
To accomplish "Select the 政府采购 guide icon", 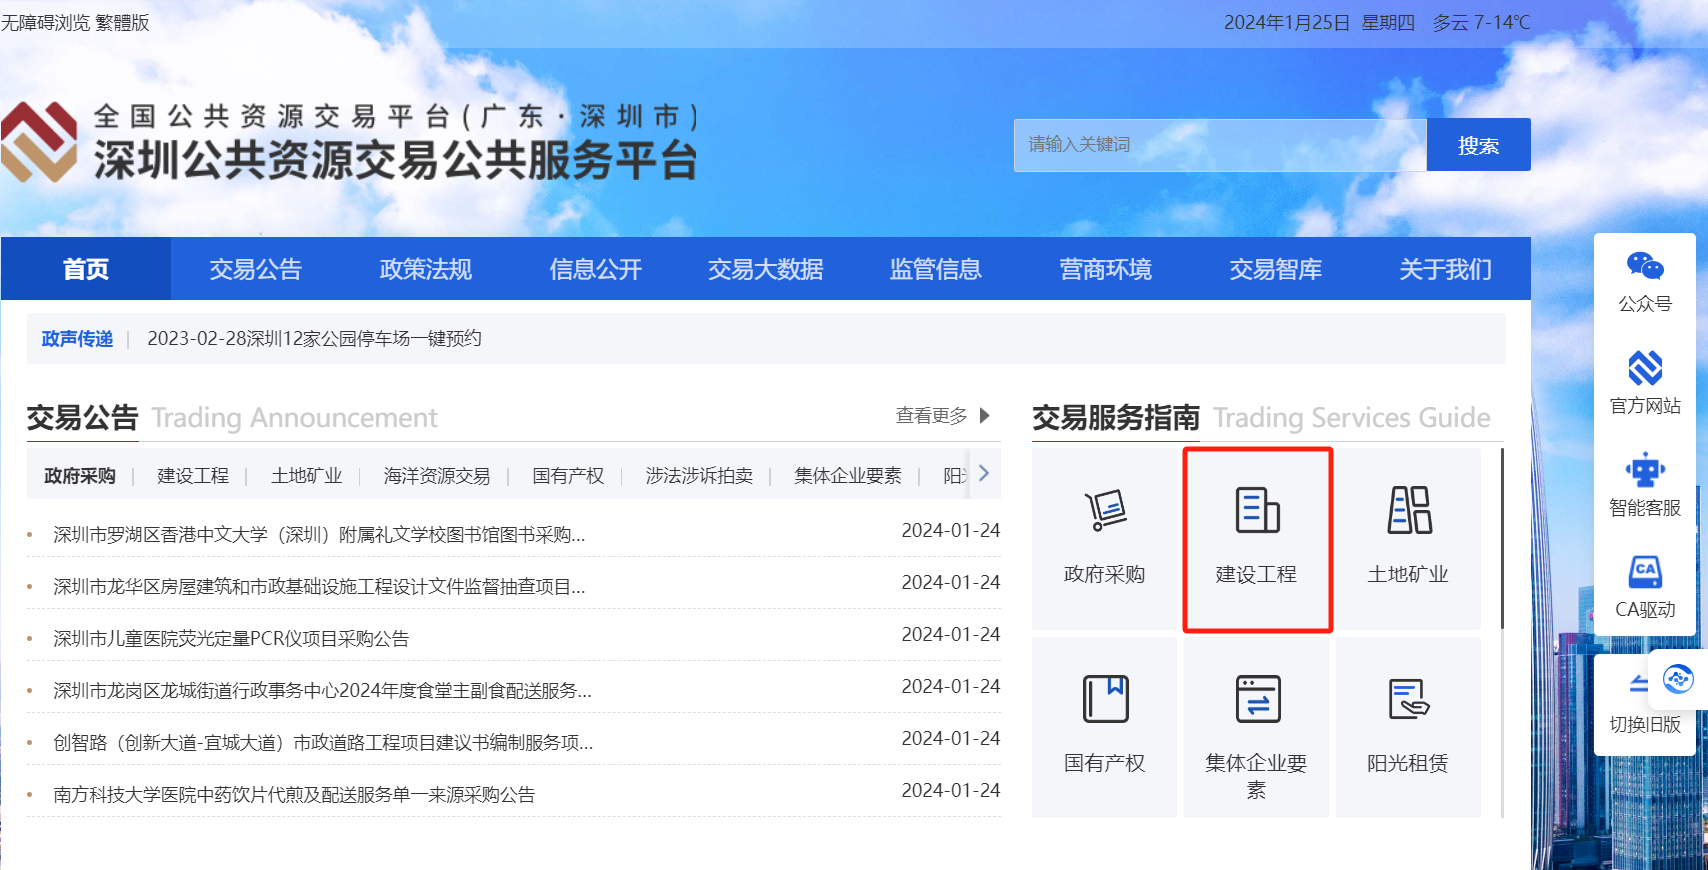I will tap(1104, 511).
